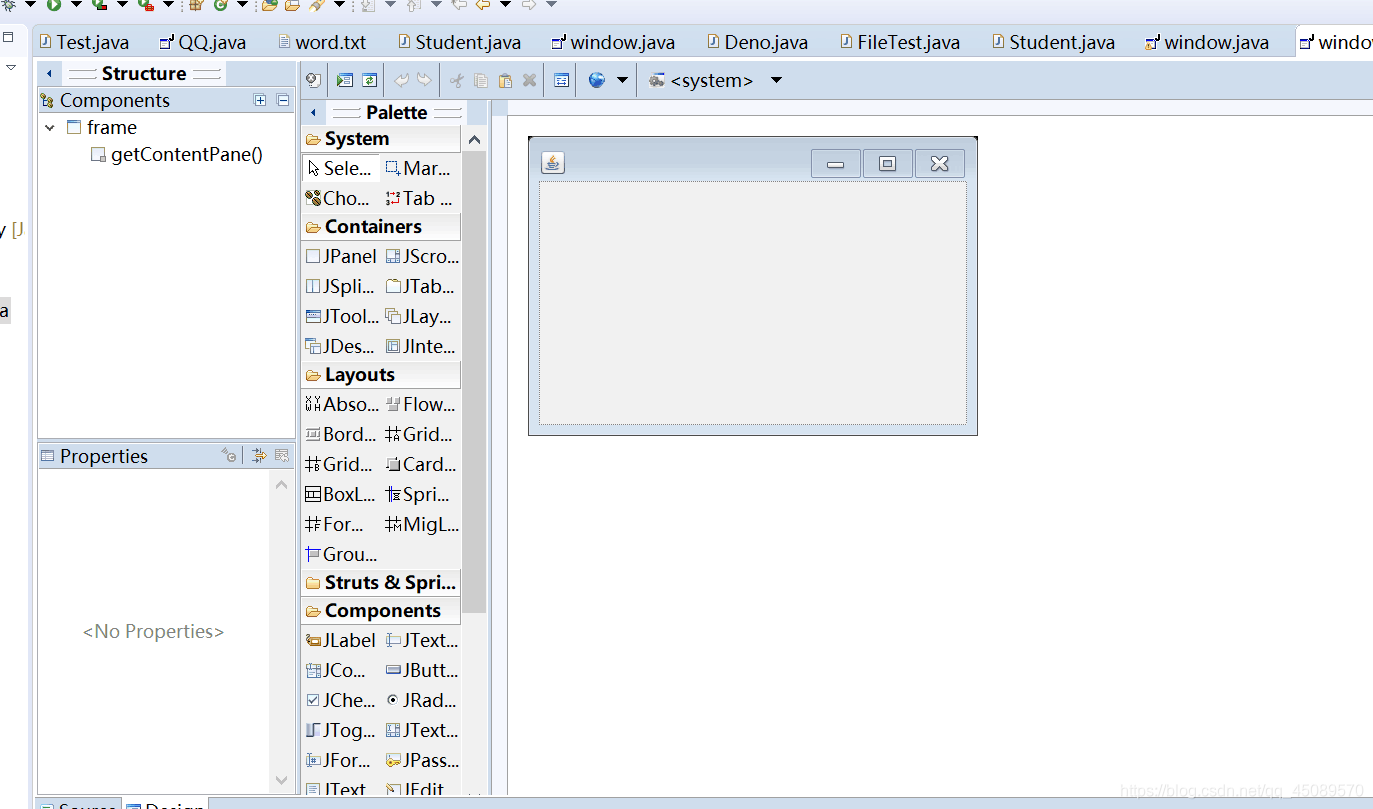
Task: Pick the Choose component tool
Action: click(340, 198)
